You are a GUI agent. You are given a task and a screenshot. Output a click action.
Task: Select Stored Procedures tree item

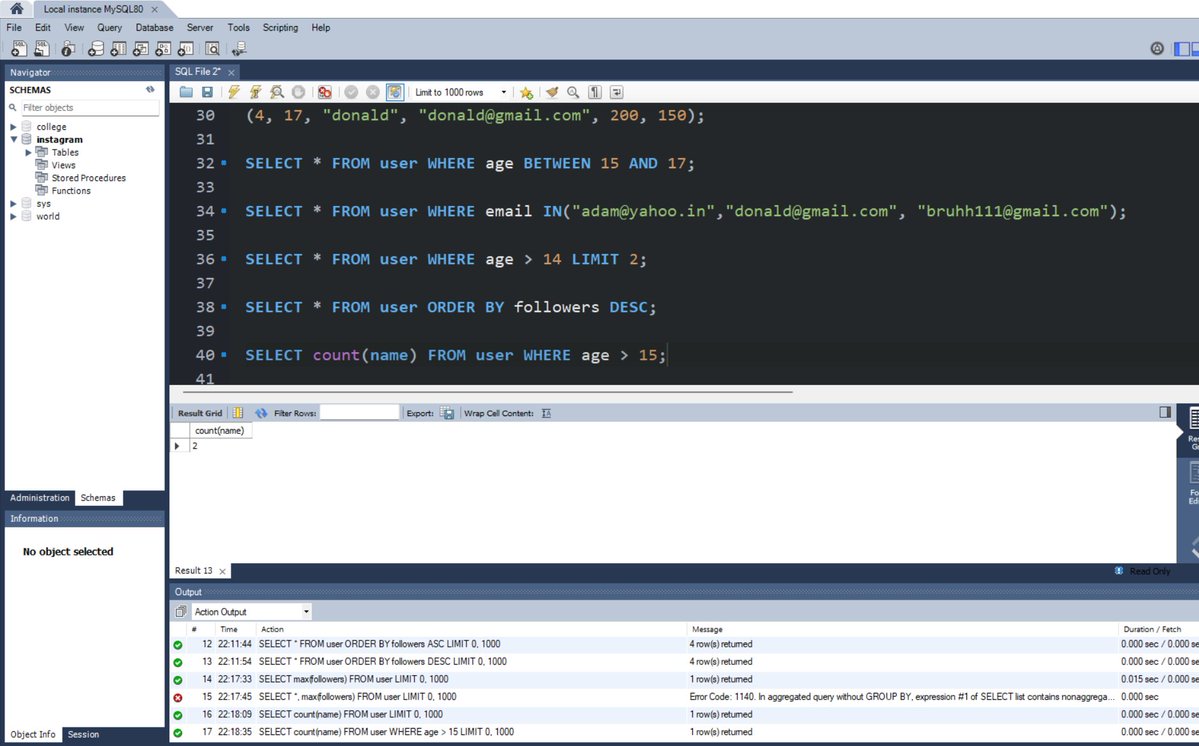(x=89, y=178)
